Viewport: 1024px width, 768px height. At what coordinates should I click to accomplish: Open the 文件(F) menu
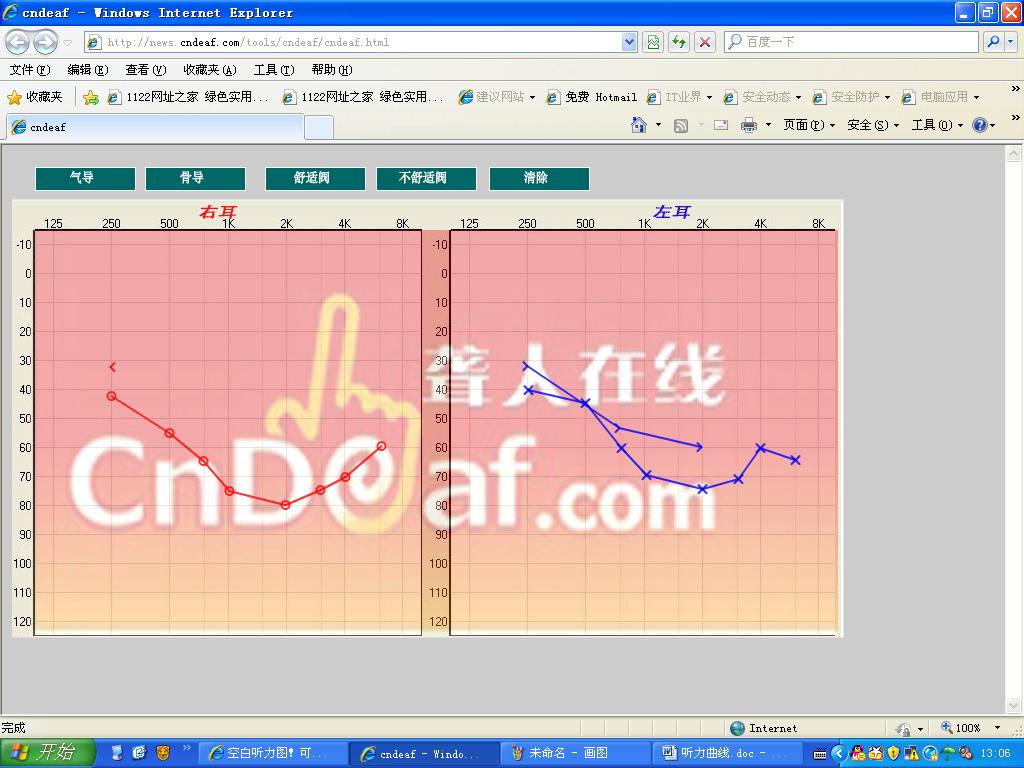[30, 70]
